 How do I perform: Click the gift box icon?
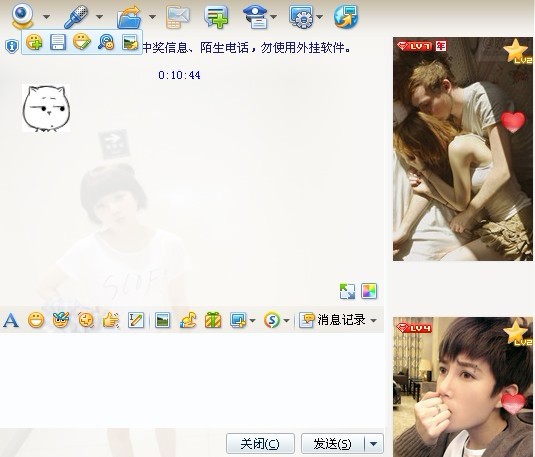[x=213, y=320]
